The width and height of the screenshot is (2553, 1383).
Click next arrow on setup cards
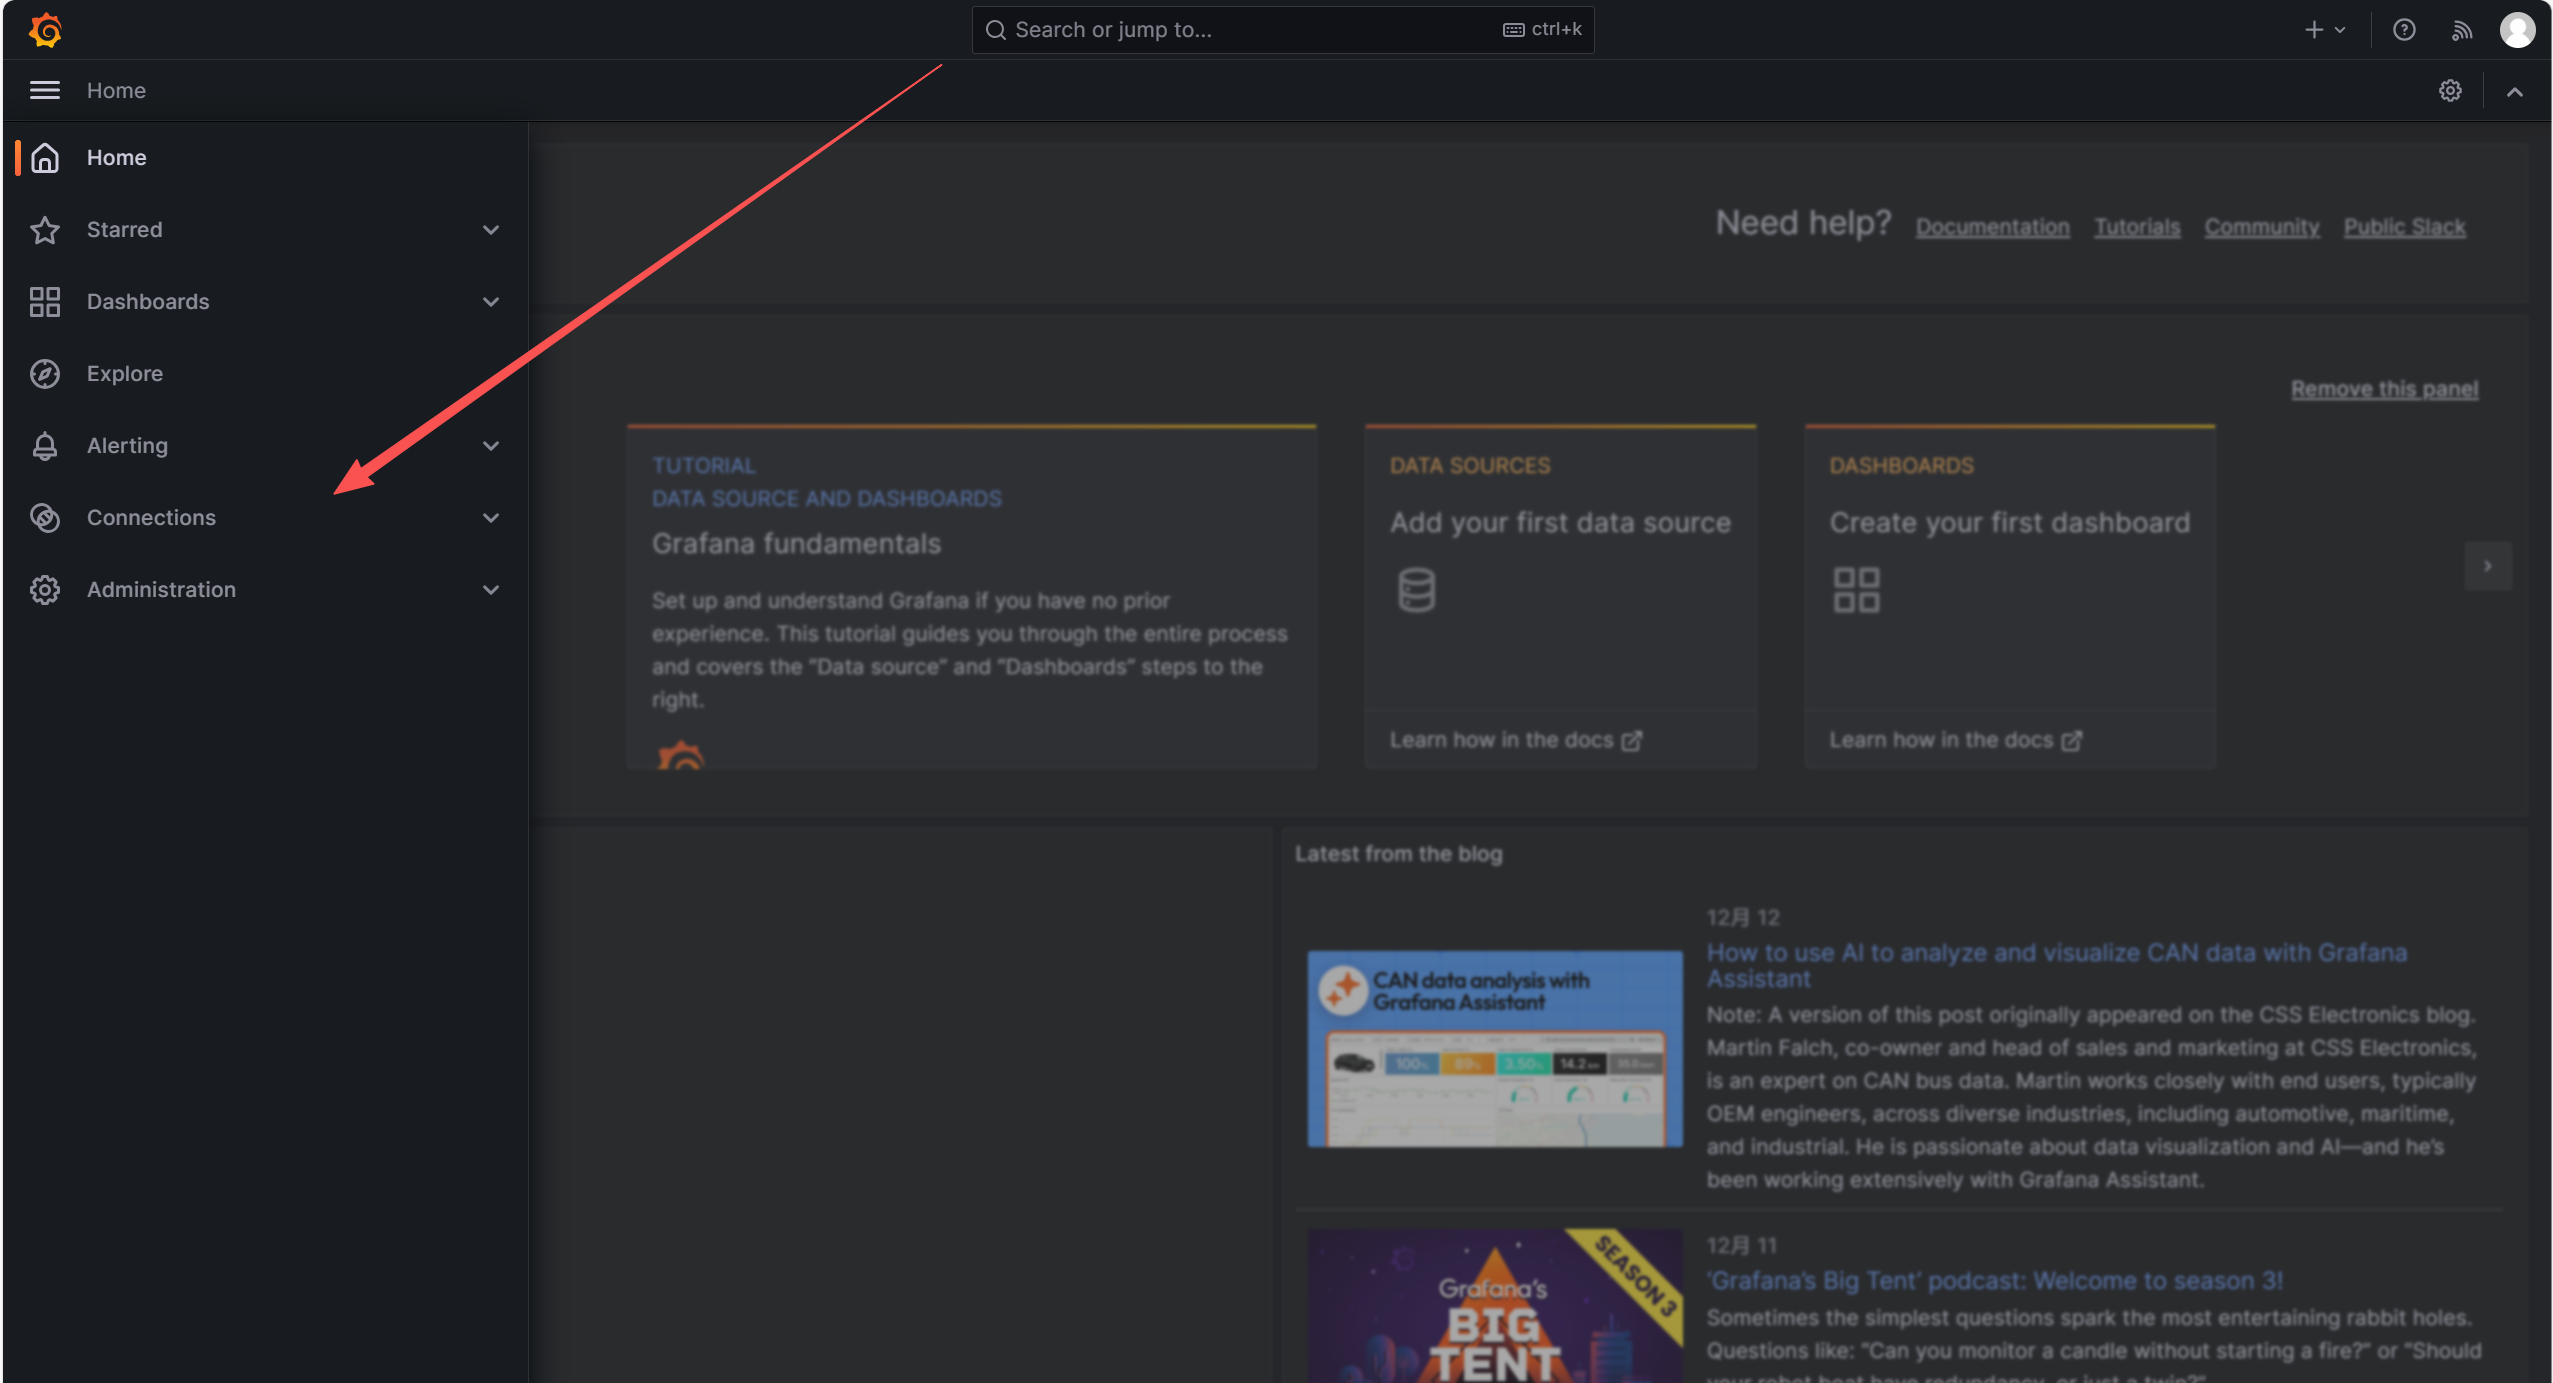coord(2487,566)
